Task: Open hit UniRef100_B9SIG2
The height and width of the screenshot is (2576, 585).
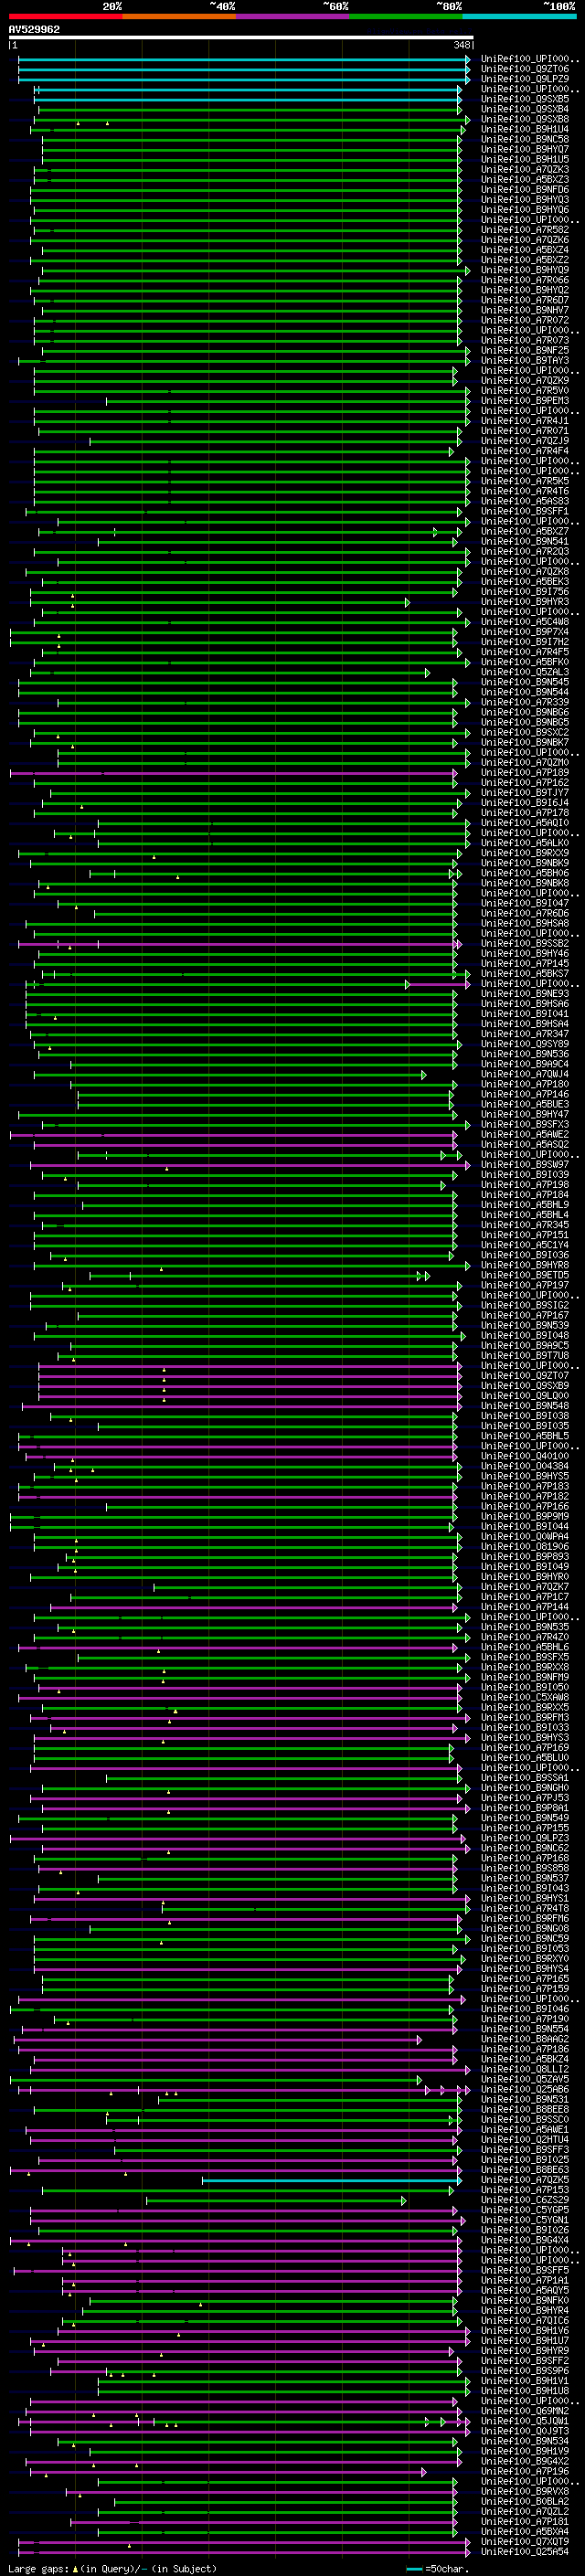Action: [x=525, y=1306]
